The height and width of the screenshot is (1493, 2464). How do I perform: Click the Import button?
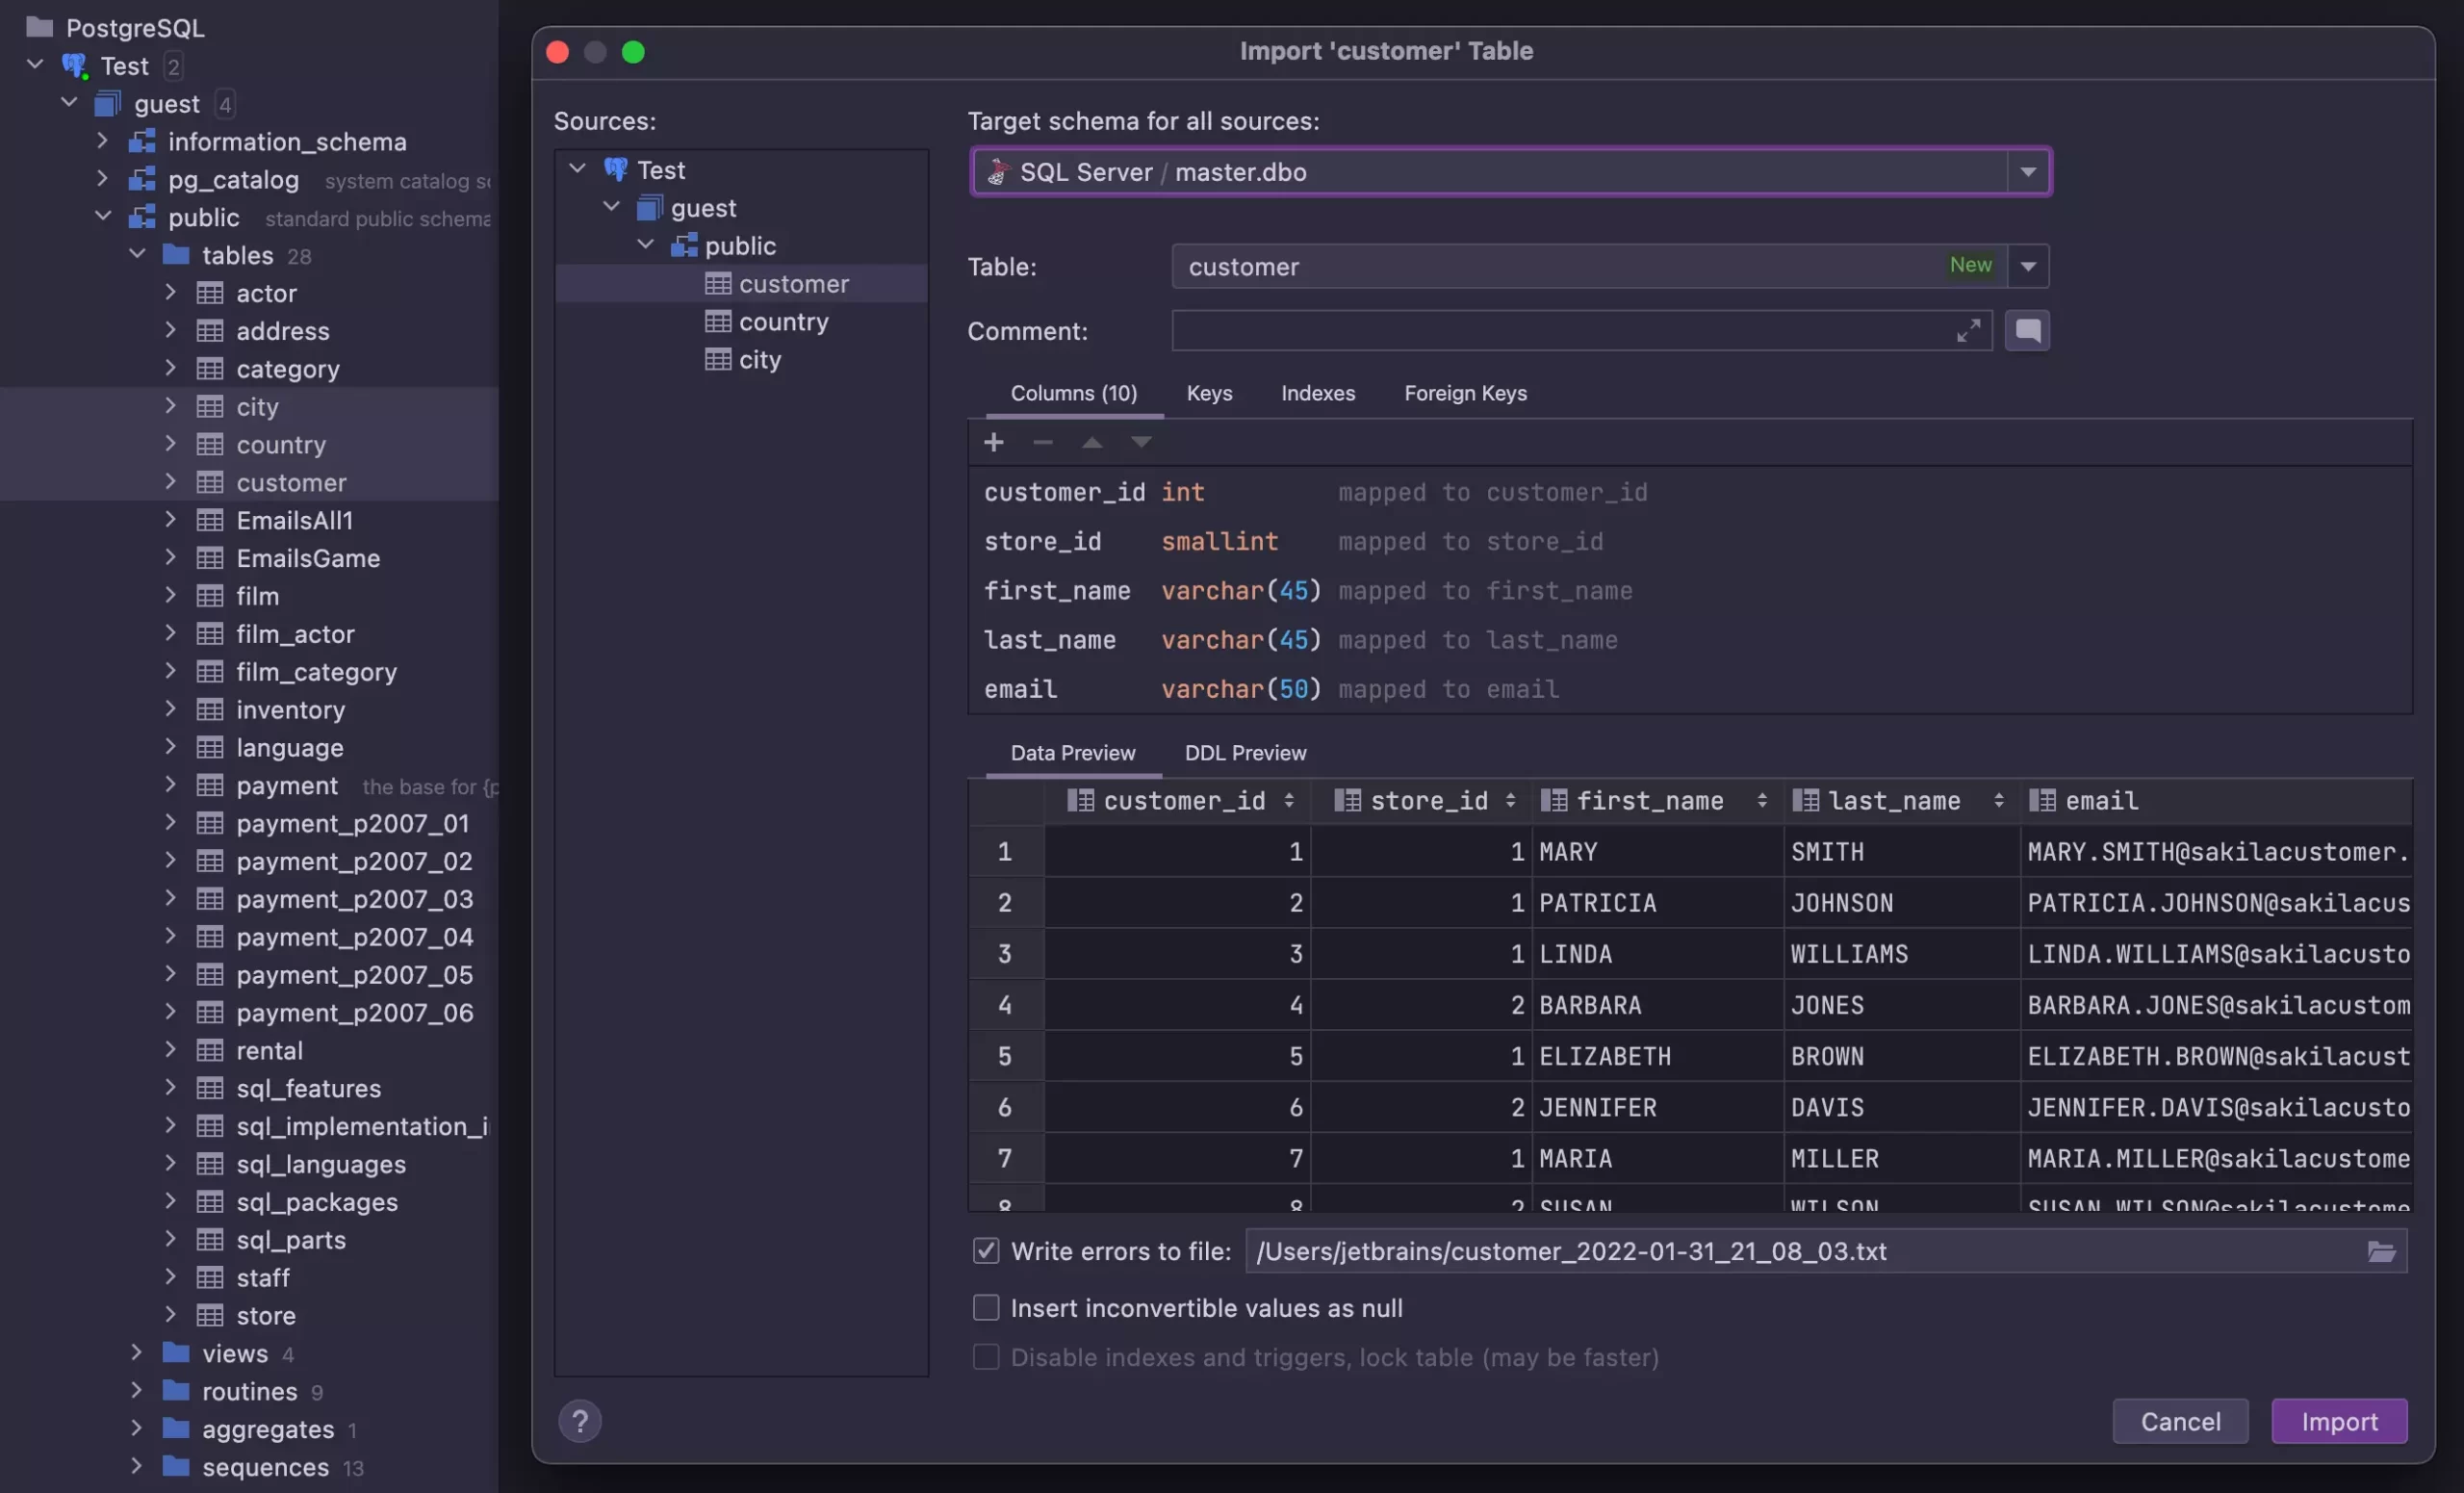click(x=2339, y=1421)
